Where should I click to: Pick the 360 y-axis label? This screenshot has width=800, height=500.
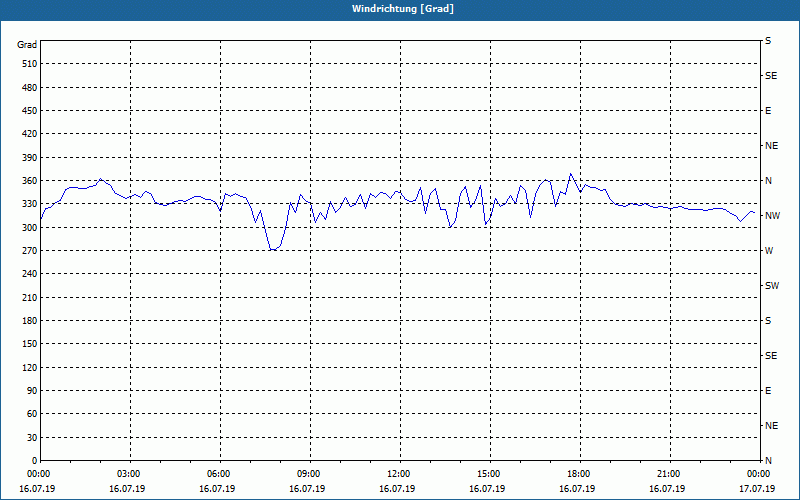point(30,181)
